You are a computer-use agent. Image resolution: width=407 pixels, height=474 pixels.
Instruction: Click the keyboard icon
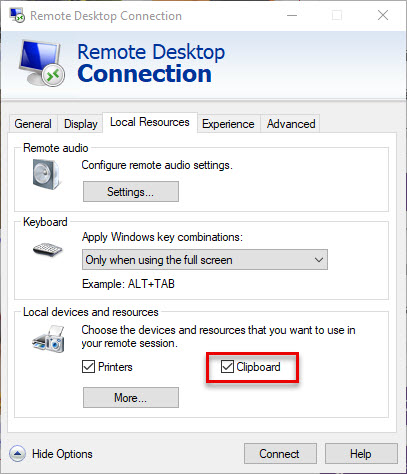47,249
